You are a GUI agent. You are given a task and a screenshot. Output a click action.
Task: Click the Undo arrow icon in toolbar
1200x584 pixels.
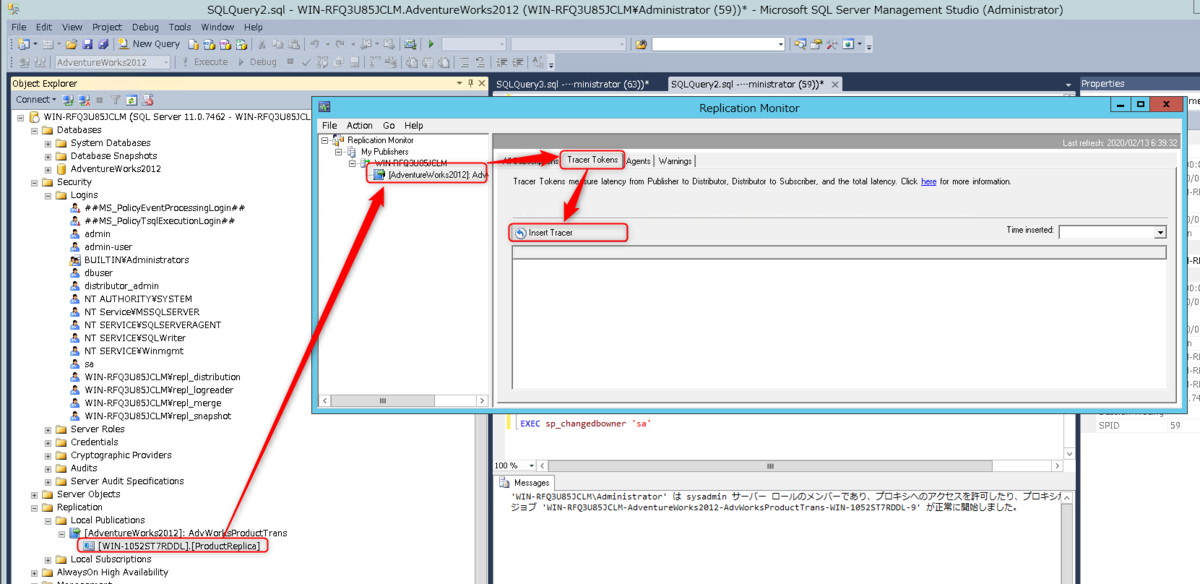(x=314, y=44)
